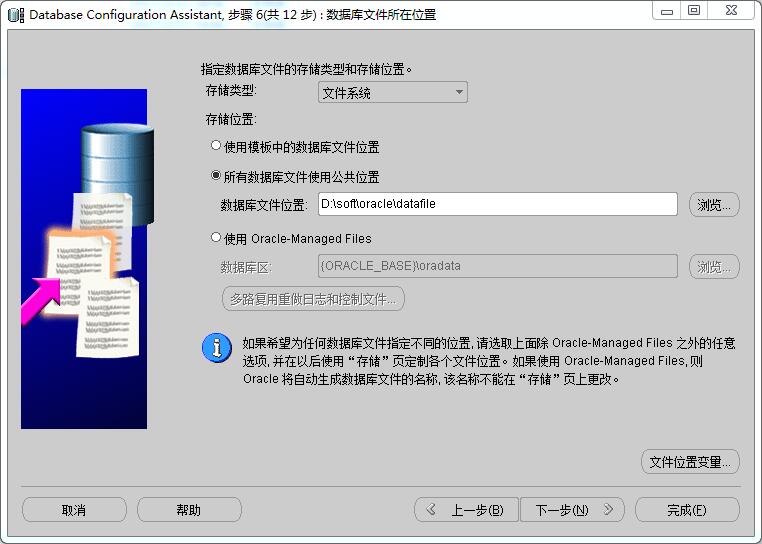Click the blue information icon
Screen dimensions: 762x544
[x=217, y=348]
